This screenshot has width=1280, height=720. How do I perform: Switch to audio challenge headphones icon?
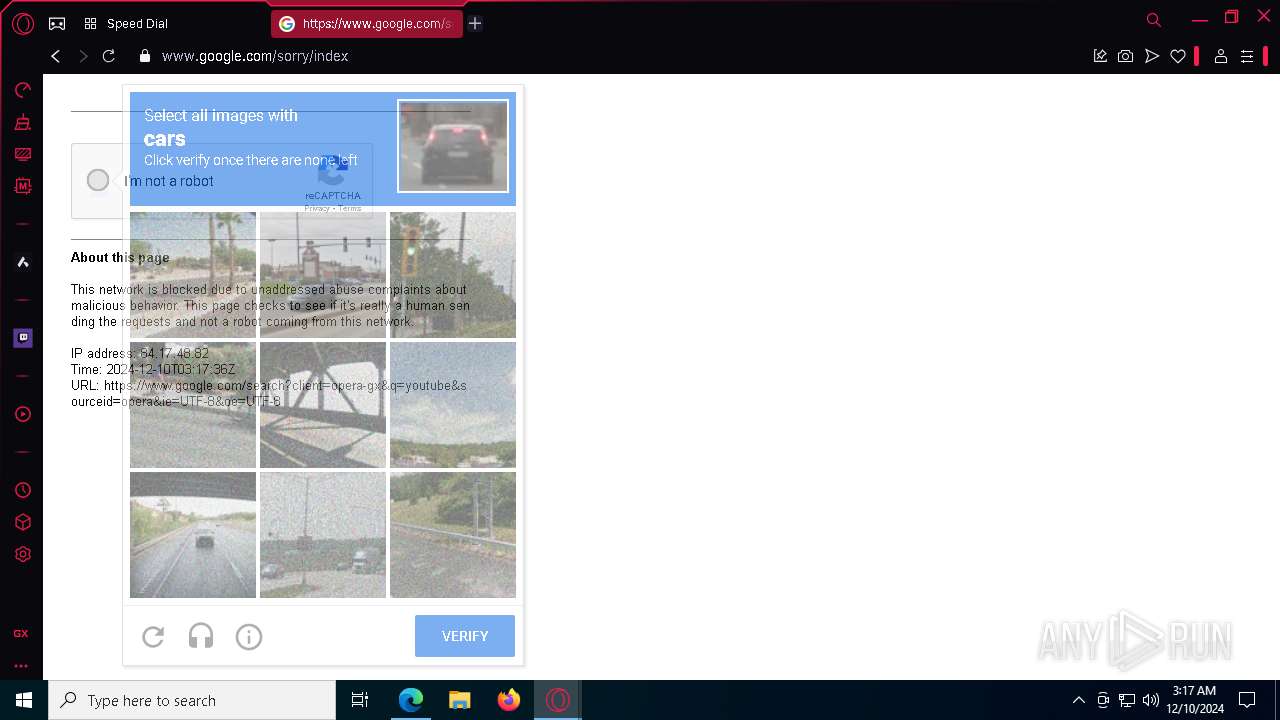pyautogui.click(x=201, y=636)
